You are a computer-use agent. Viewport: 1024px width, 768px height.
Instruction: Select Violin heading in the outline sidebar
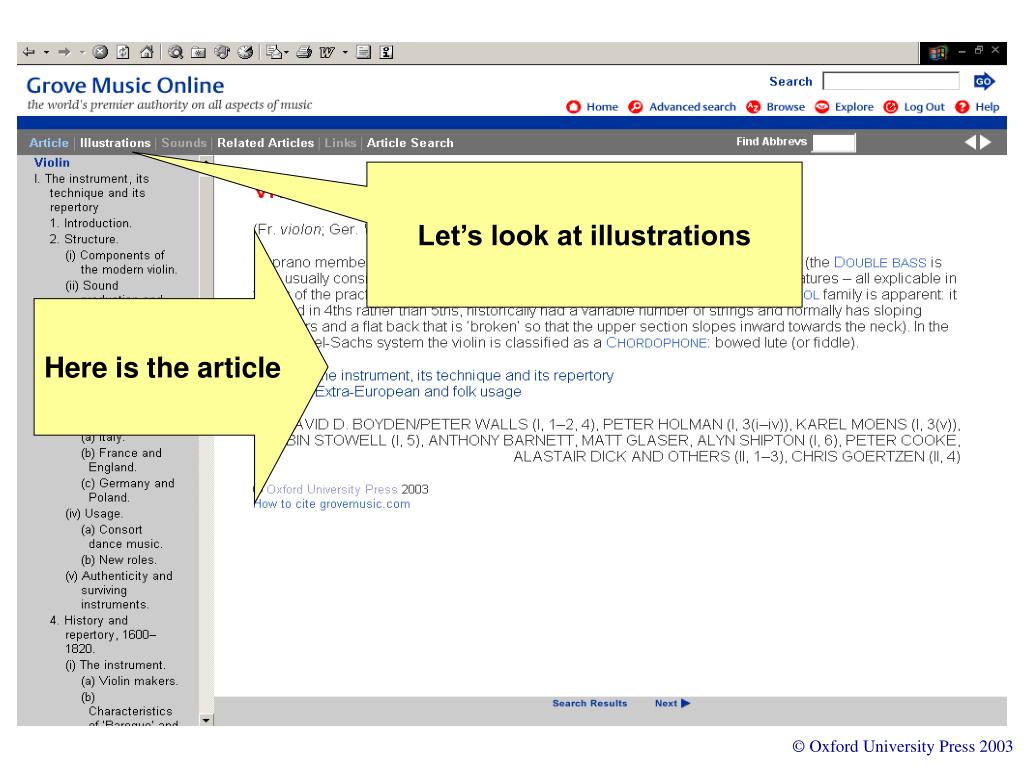click(x=52, y=163)
